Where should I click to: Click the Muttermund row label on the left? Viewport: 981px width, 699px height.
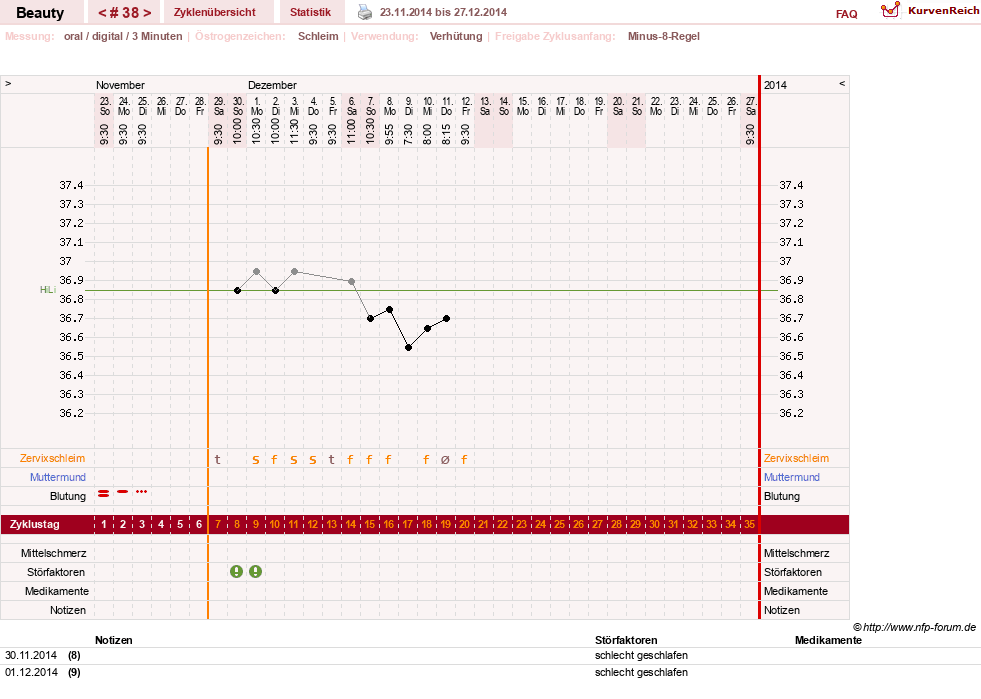(58, 477)
